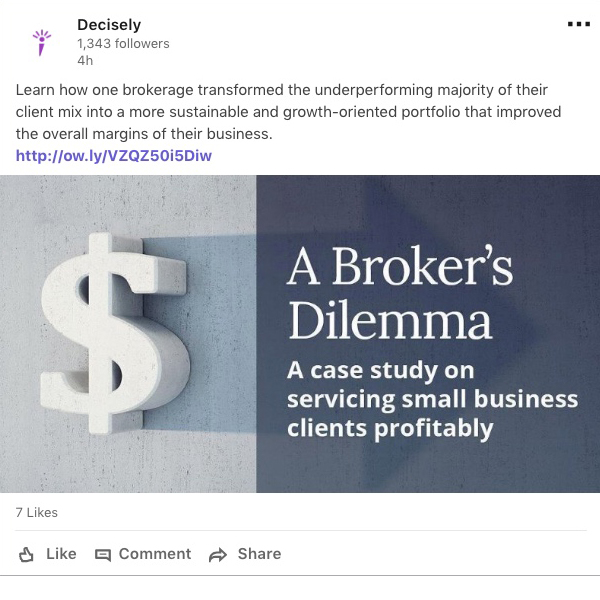Click the speech bubble Comment icon
Screen dimensions: 600x600
click(103, 554)
